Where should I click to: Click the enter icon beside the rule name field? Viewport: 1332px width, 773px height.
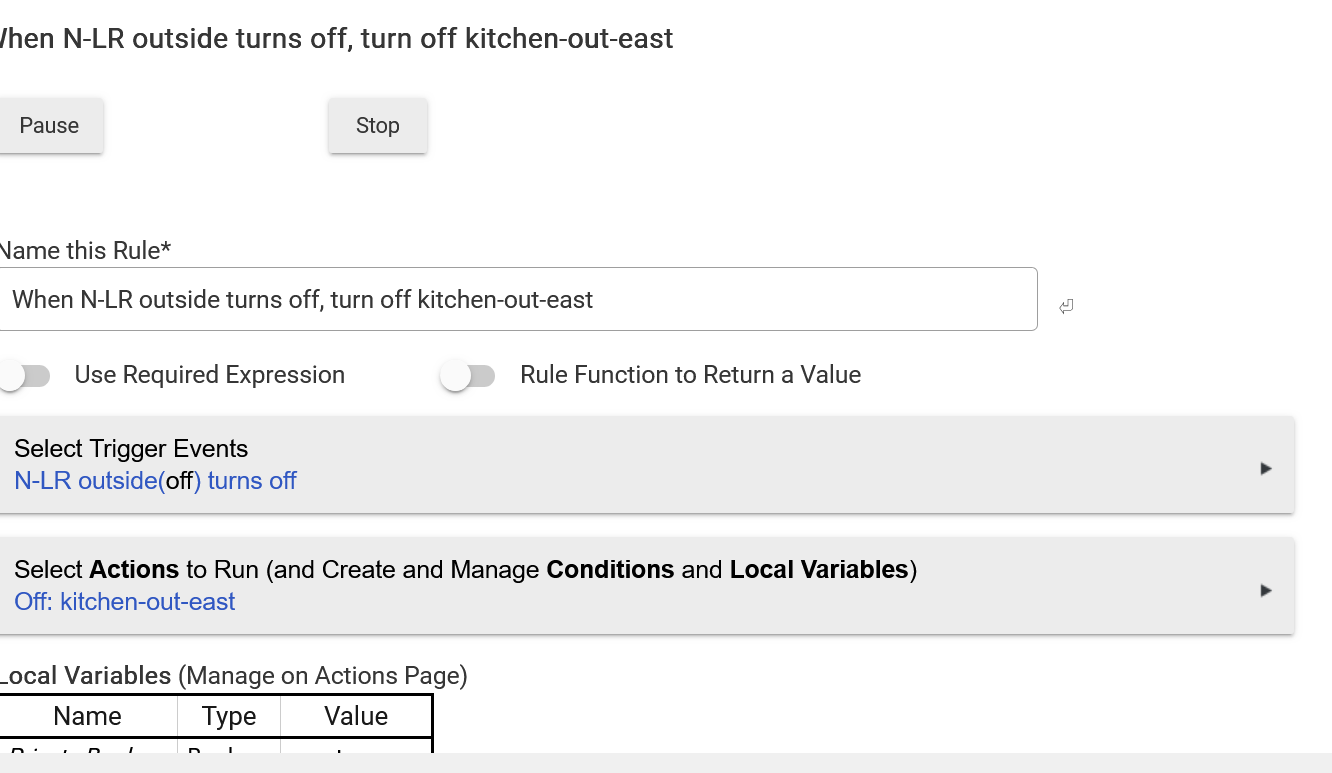[1066, 306]
